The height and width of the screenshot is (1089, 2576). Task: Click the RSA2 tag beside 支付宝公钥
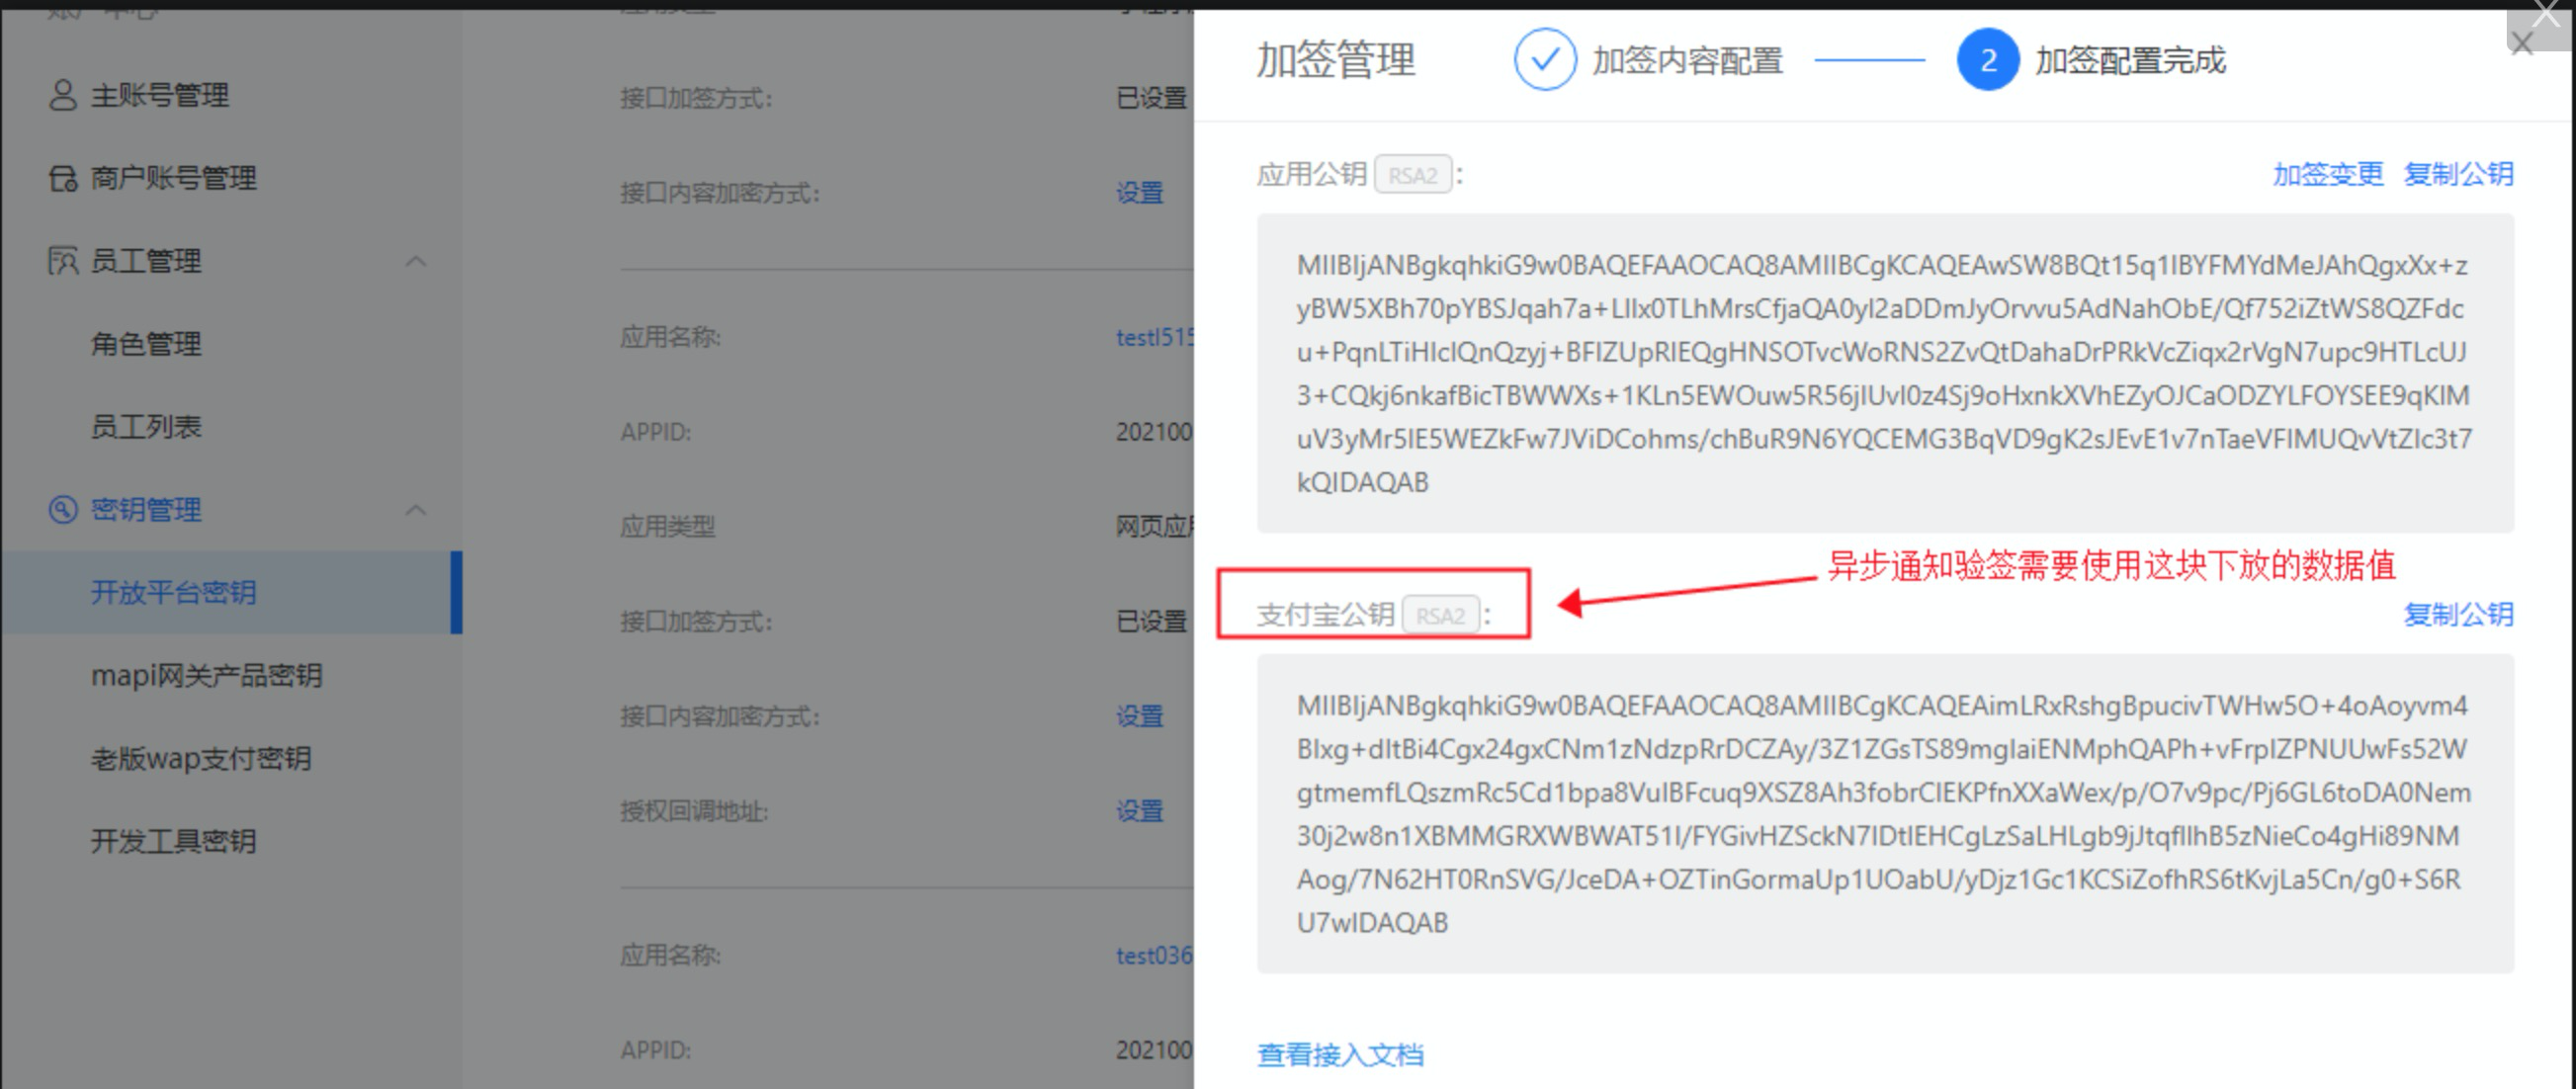coord(1441,615)
